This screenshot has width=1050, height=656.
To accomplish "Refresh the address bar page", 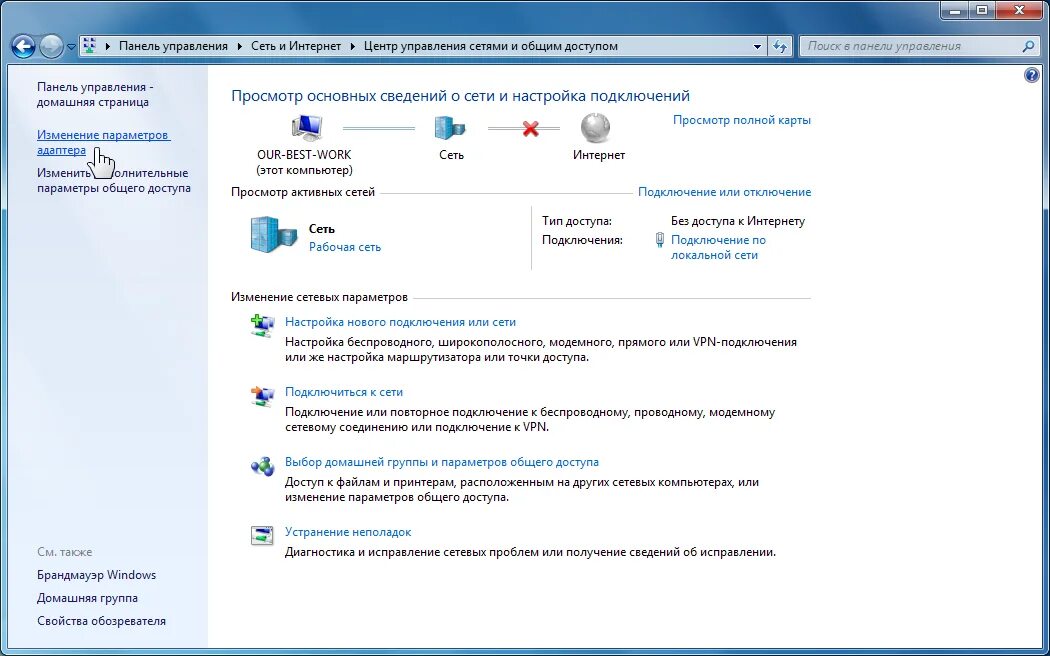I will click(x=781, y=46).
